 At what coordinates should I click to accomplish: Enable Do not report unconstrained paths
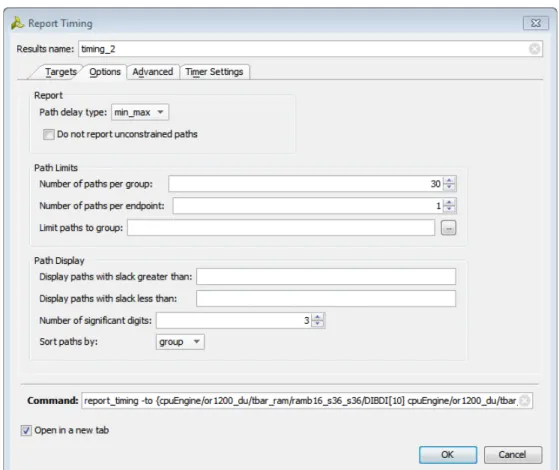pyautogui.click(x=48, y=134)
